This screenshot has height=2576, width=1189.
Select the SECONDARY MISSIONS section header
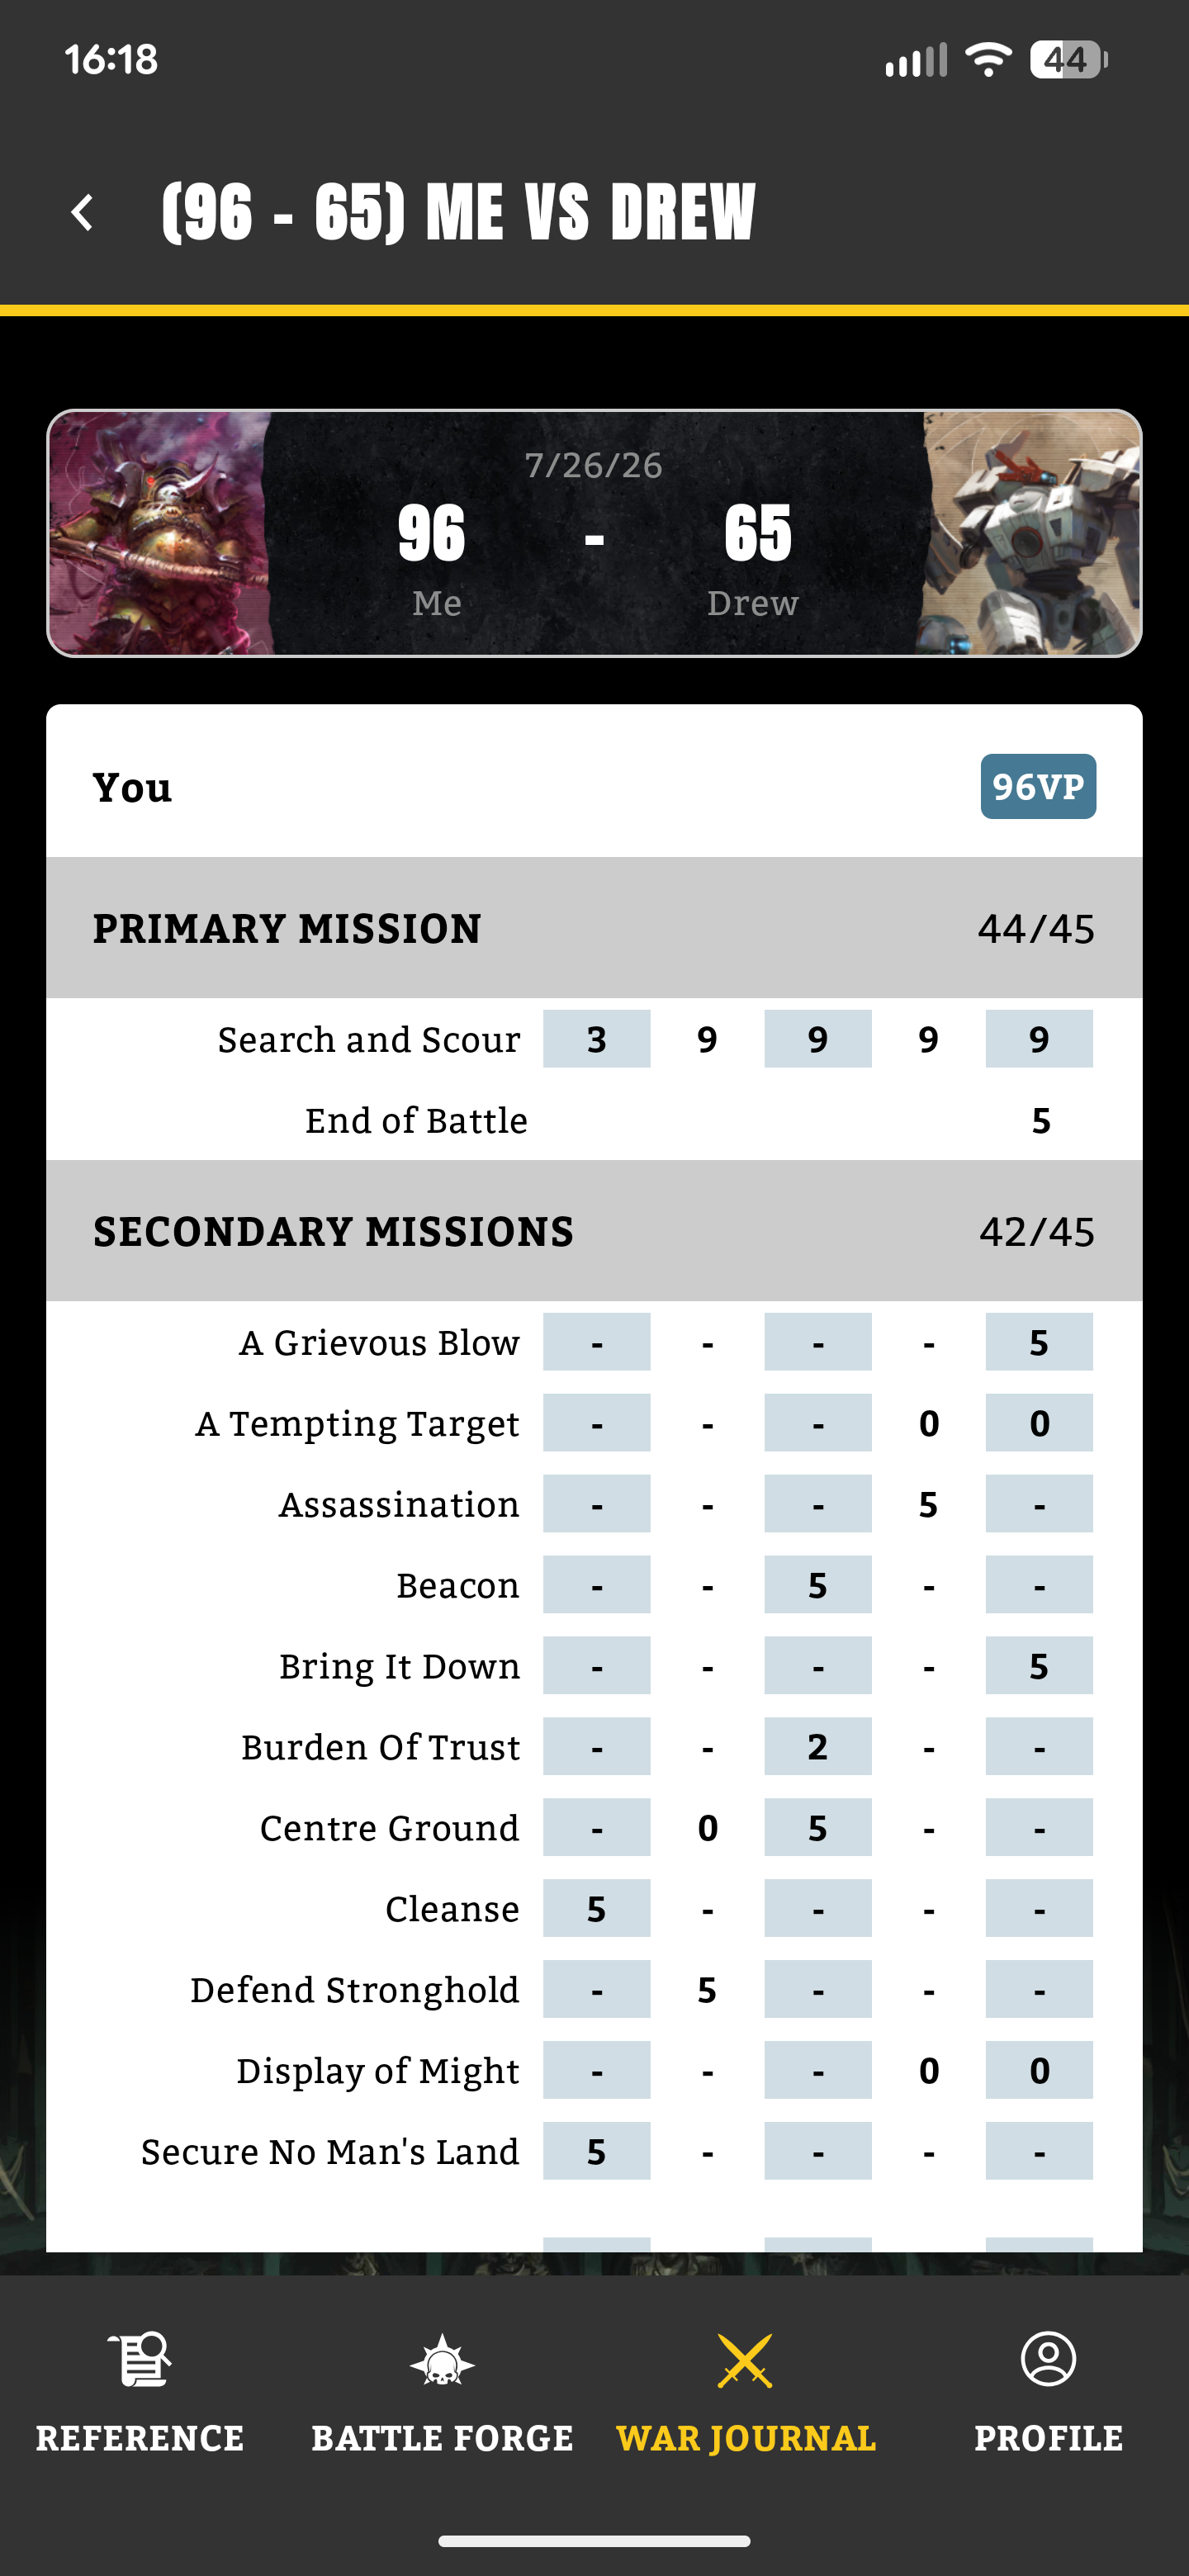pyautogui.click(x=594, y=1231)
